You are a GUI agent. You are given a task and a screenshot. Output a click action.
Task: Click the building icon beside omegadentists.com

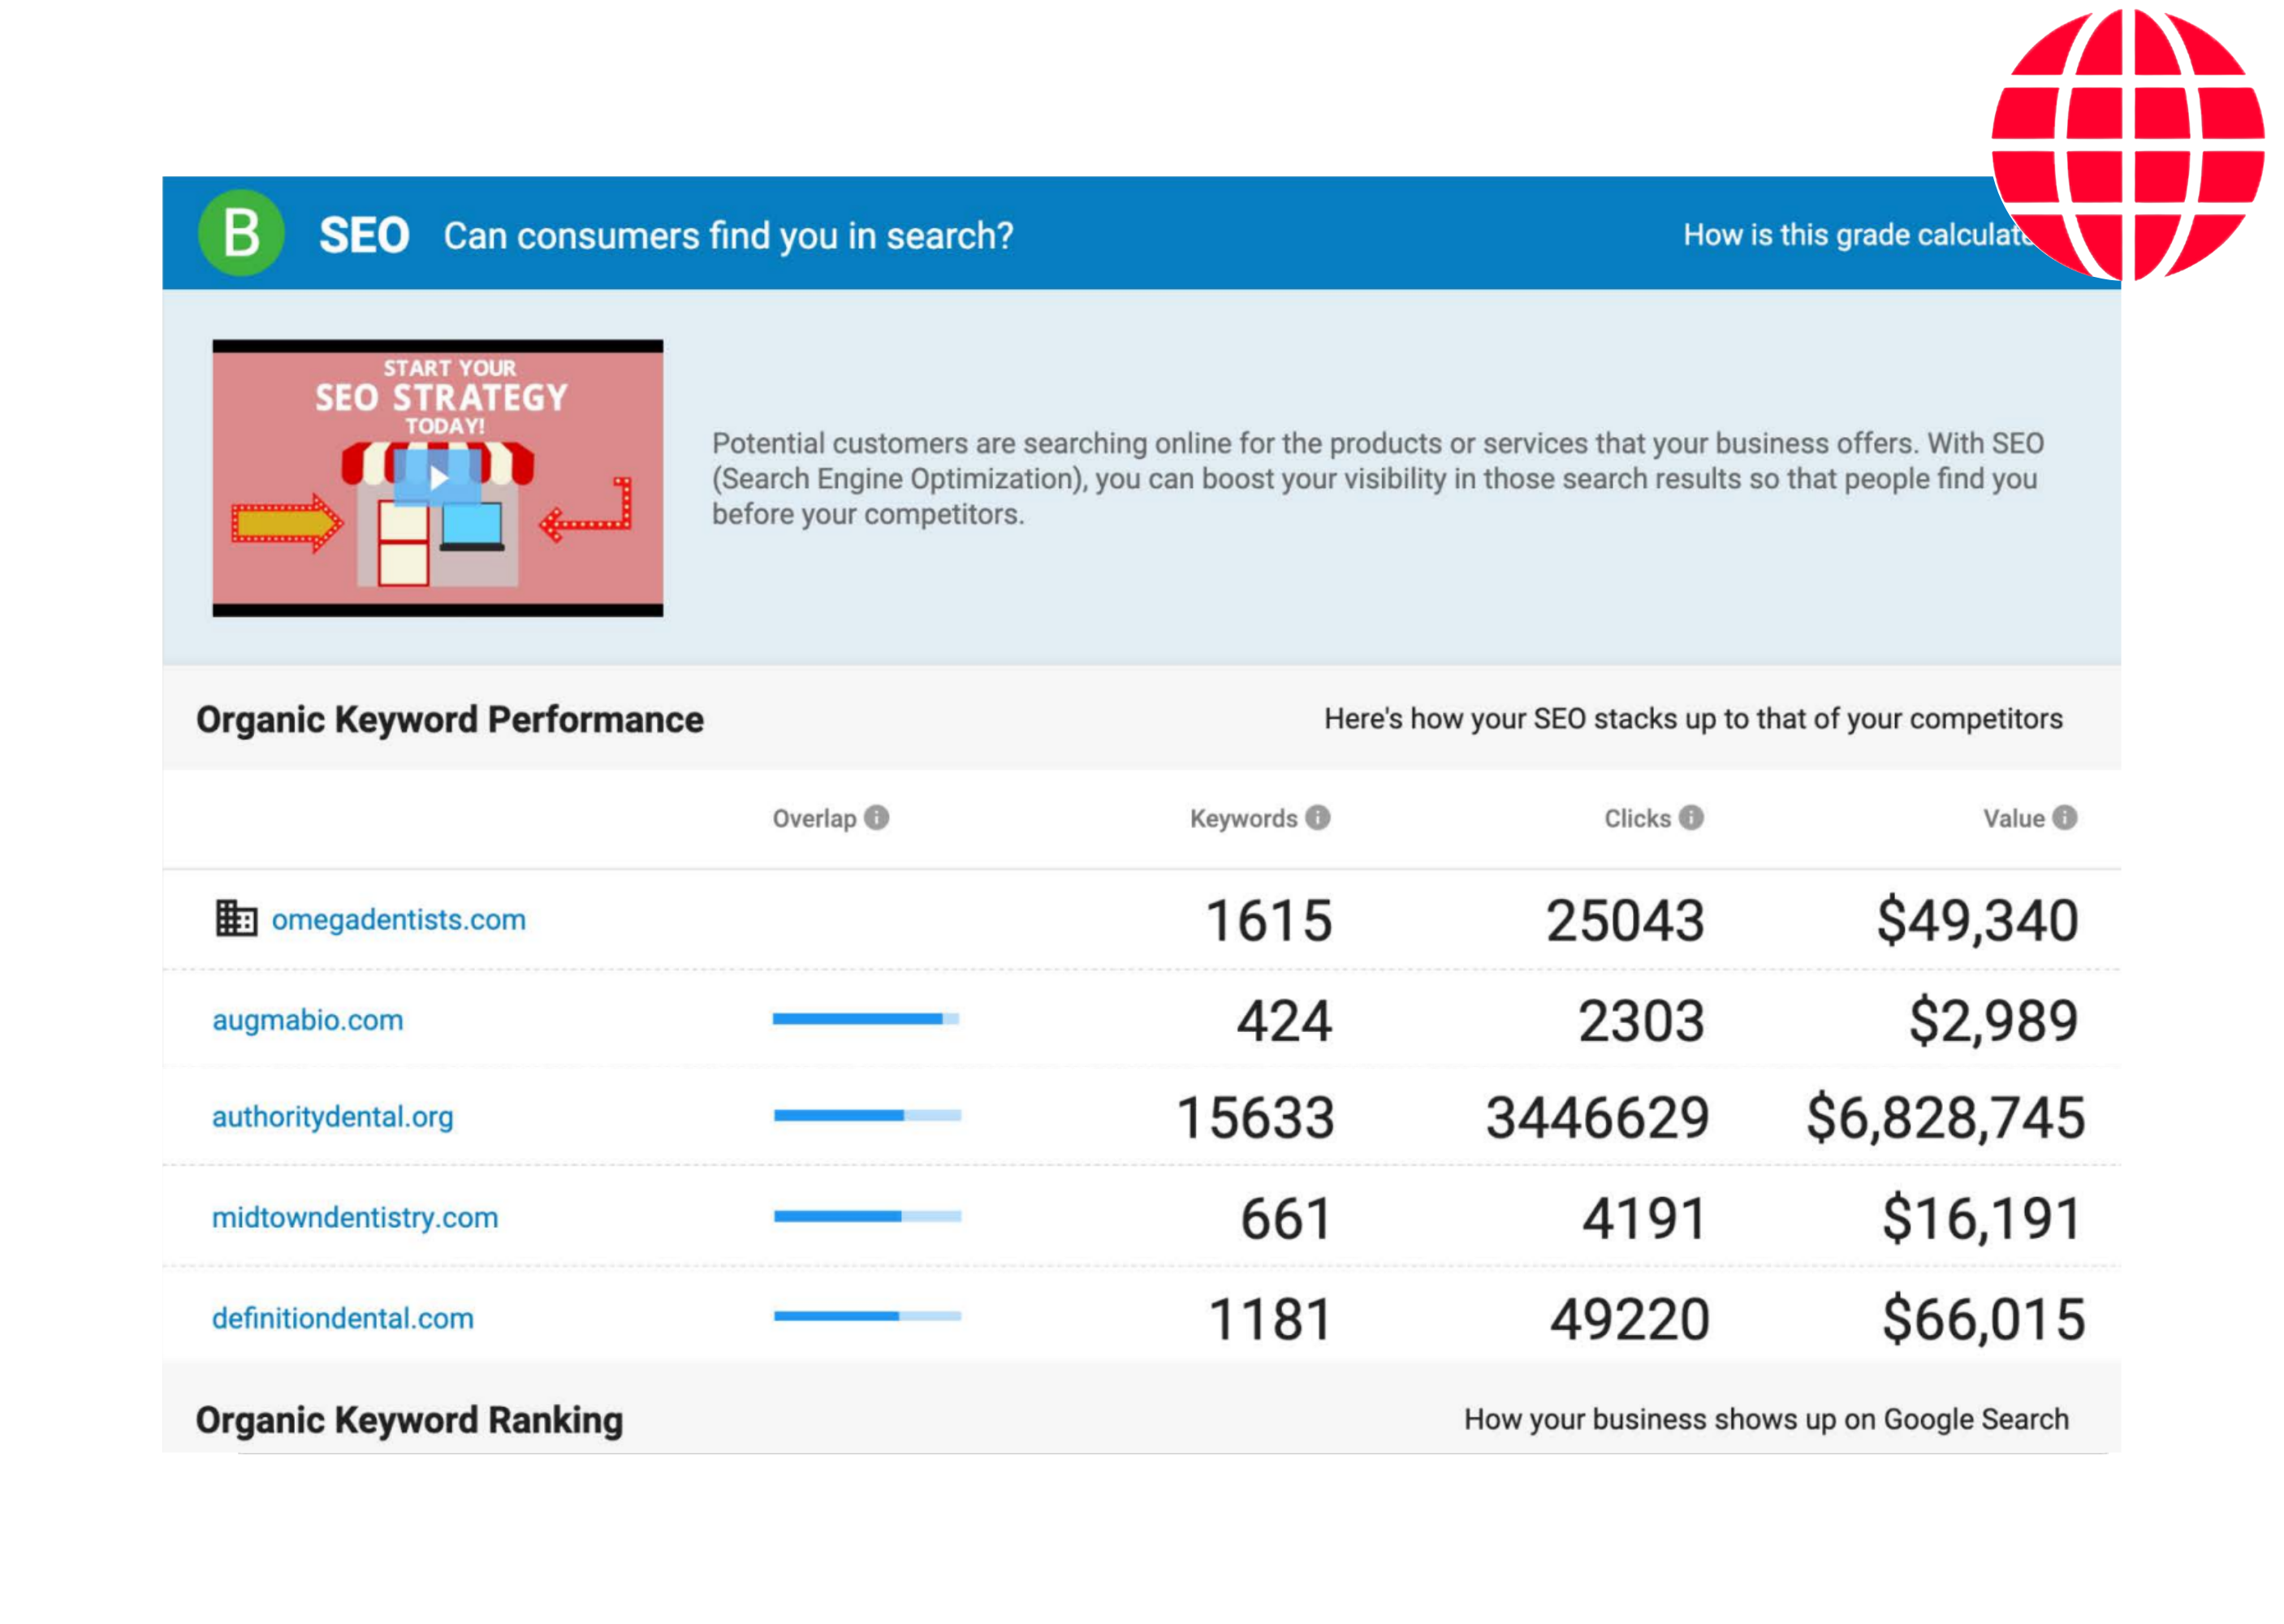coord(236,918)
